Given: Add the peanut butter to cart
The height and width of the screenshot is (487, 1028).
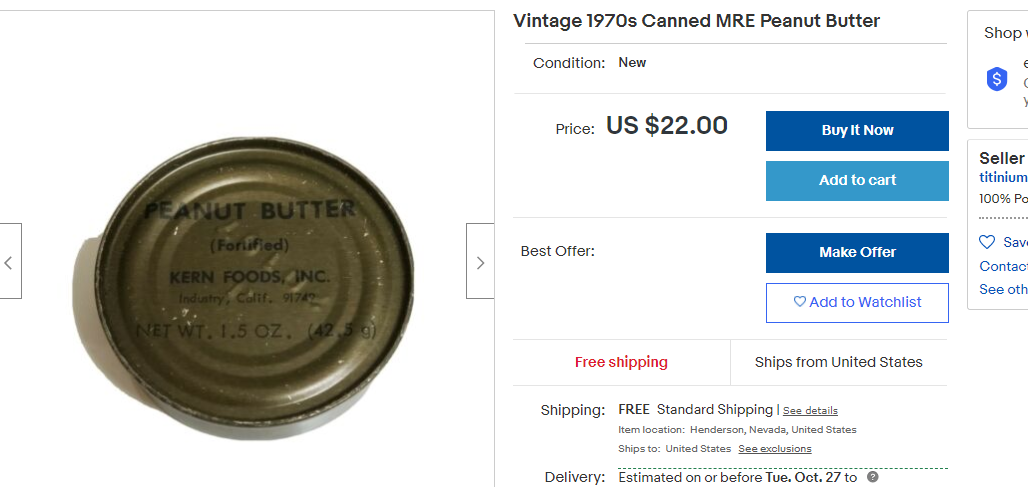Looking at the screenshot, I should [x=857, y=181].
